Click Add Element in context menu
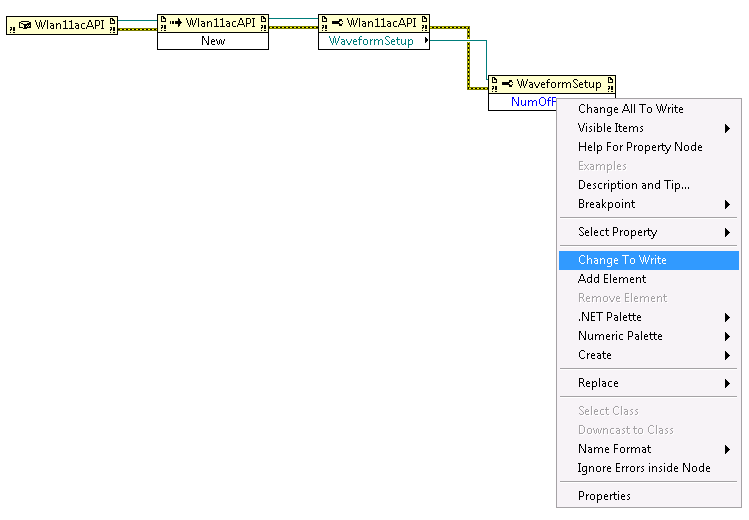Image resolution: width=749 pixels, height=520 pixels. pyautogui.click(x=612, y=279)
